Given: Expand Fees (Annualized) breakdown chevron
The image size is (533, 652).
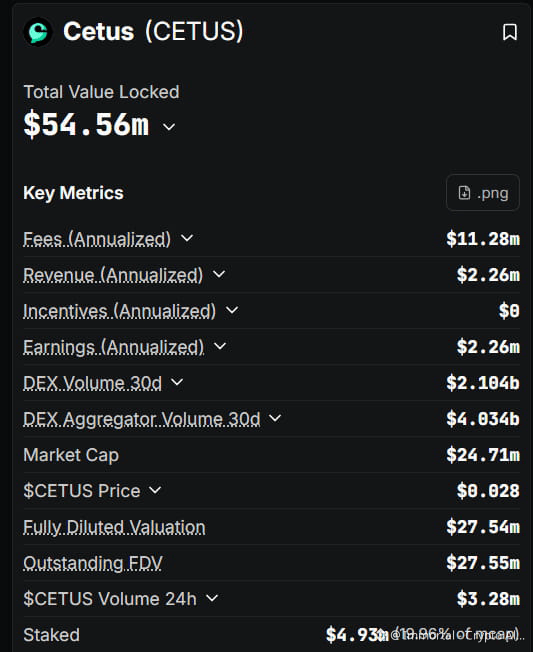Looking at the screenshot, I should [187, 238].
